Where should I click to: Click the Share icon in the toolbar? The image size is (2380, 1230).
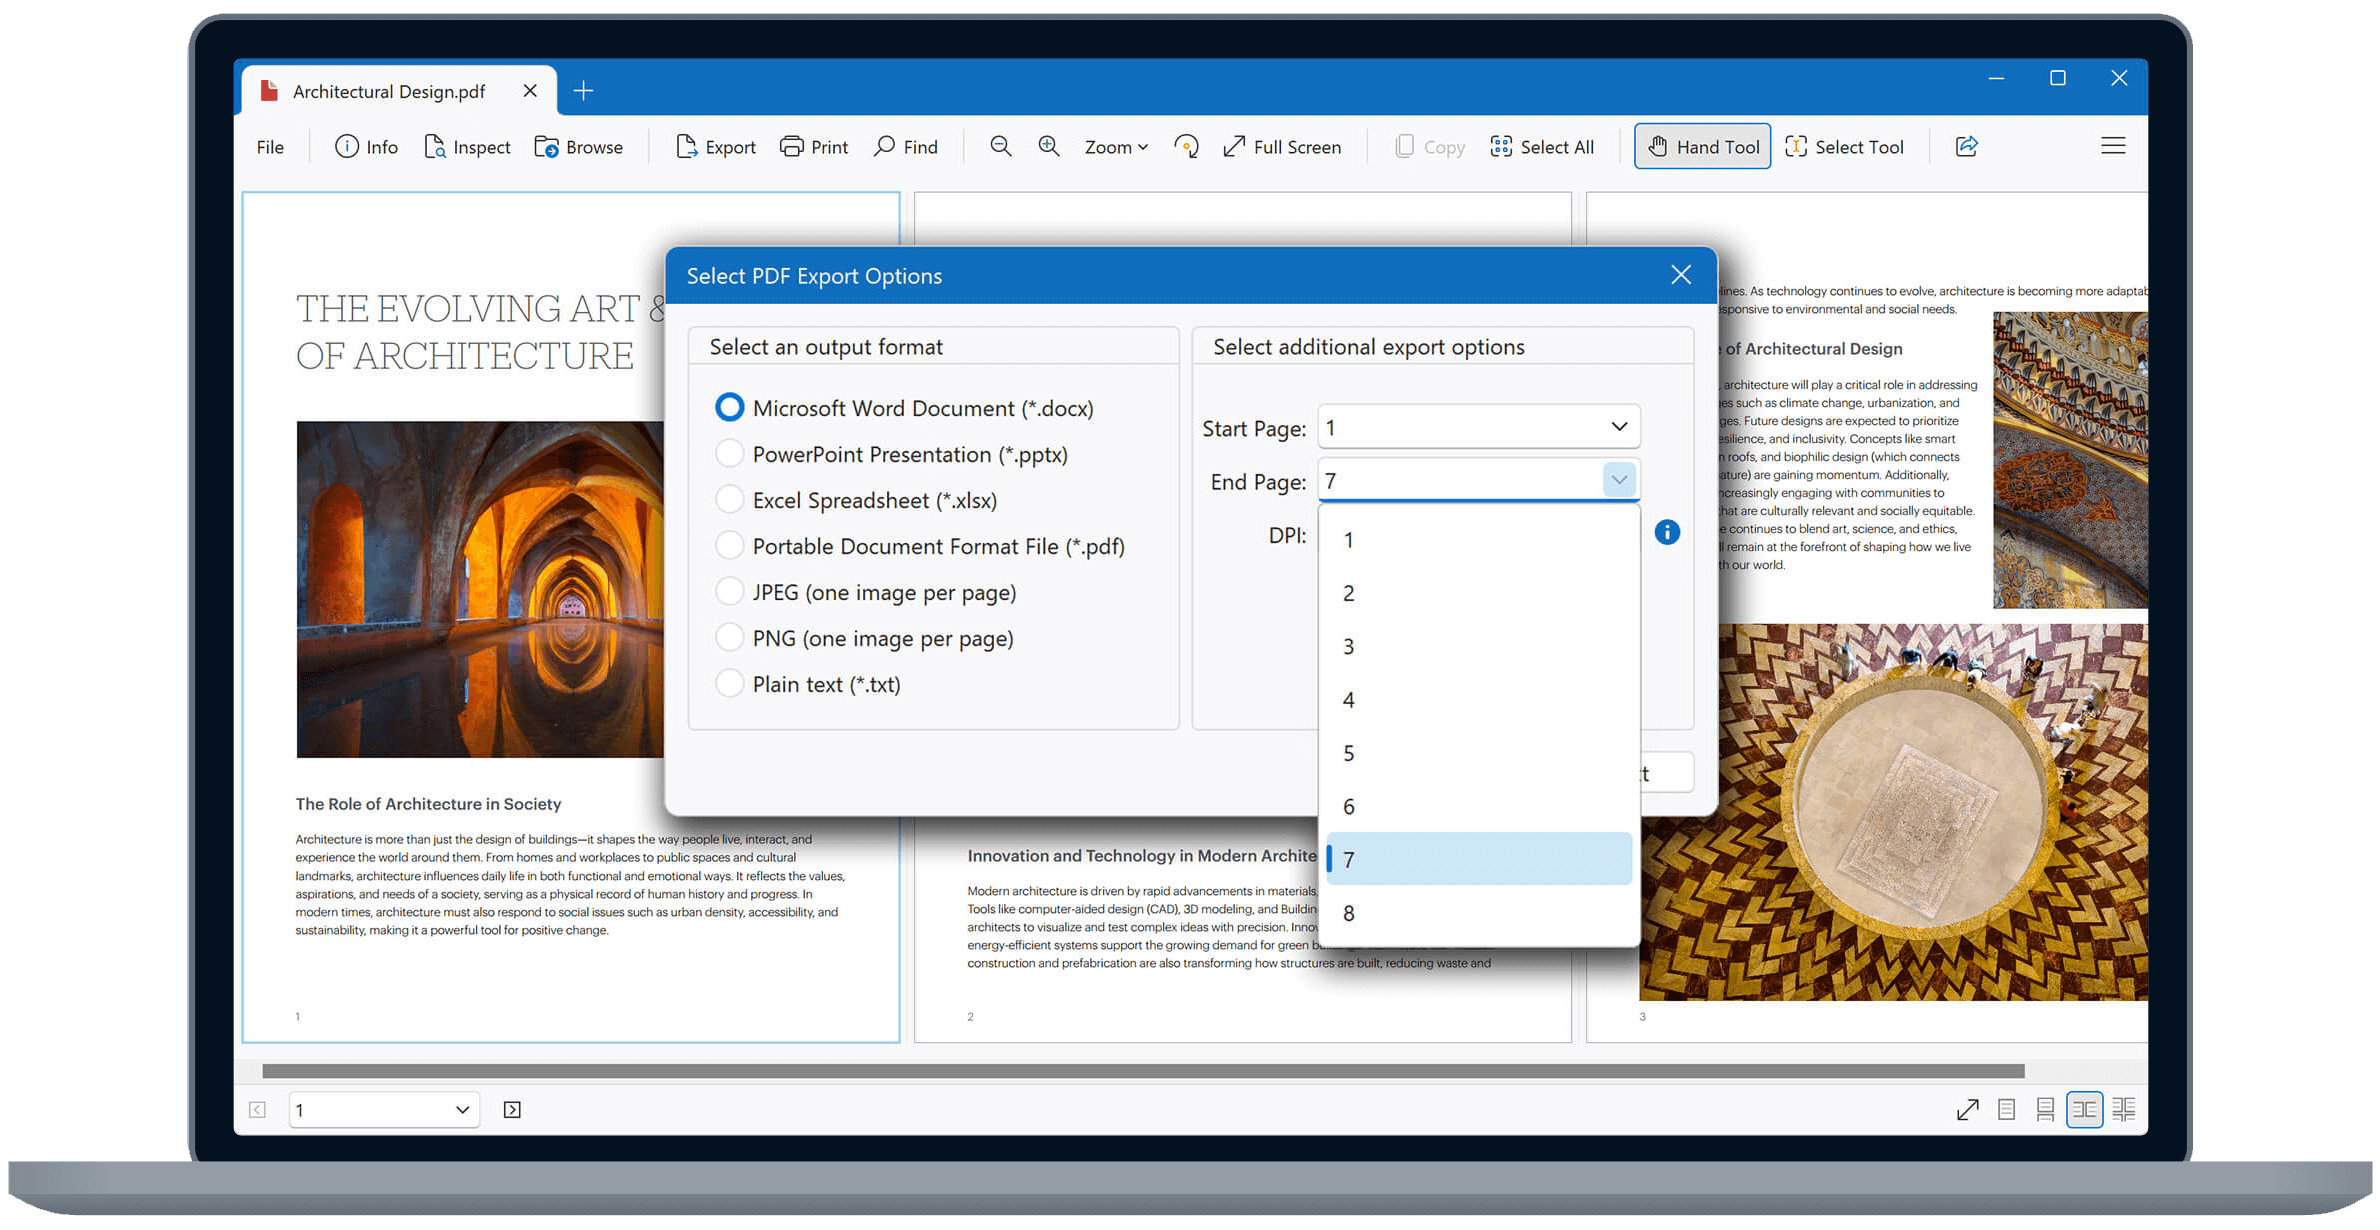1965,146
